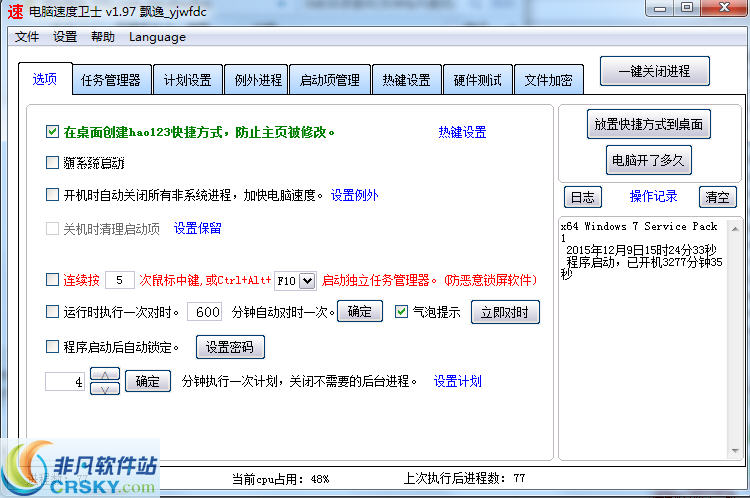The height and width of the screenshot is (498, 750).
Task: Maximize the 电脑速度卫士 window
Action: [x=687, y=8]
